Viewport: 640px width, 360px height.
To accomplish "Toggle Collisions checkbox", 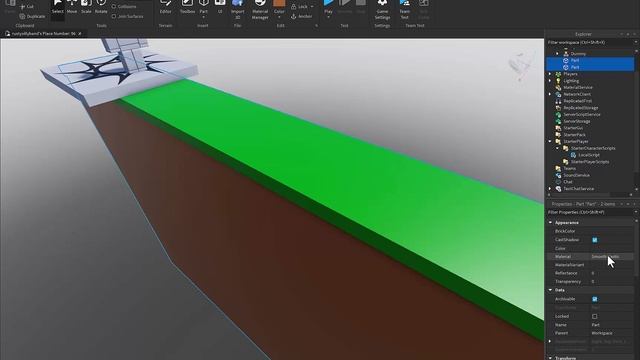I will [114, 7].
